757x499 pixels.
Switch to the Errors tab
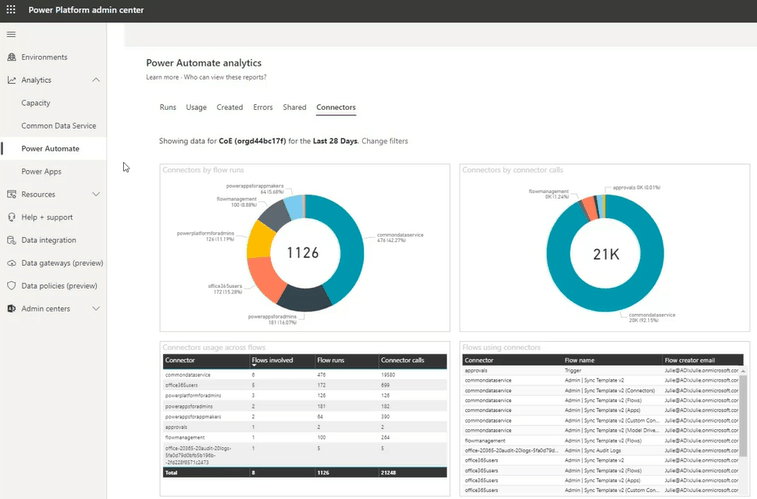tap(262, 107)
